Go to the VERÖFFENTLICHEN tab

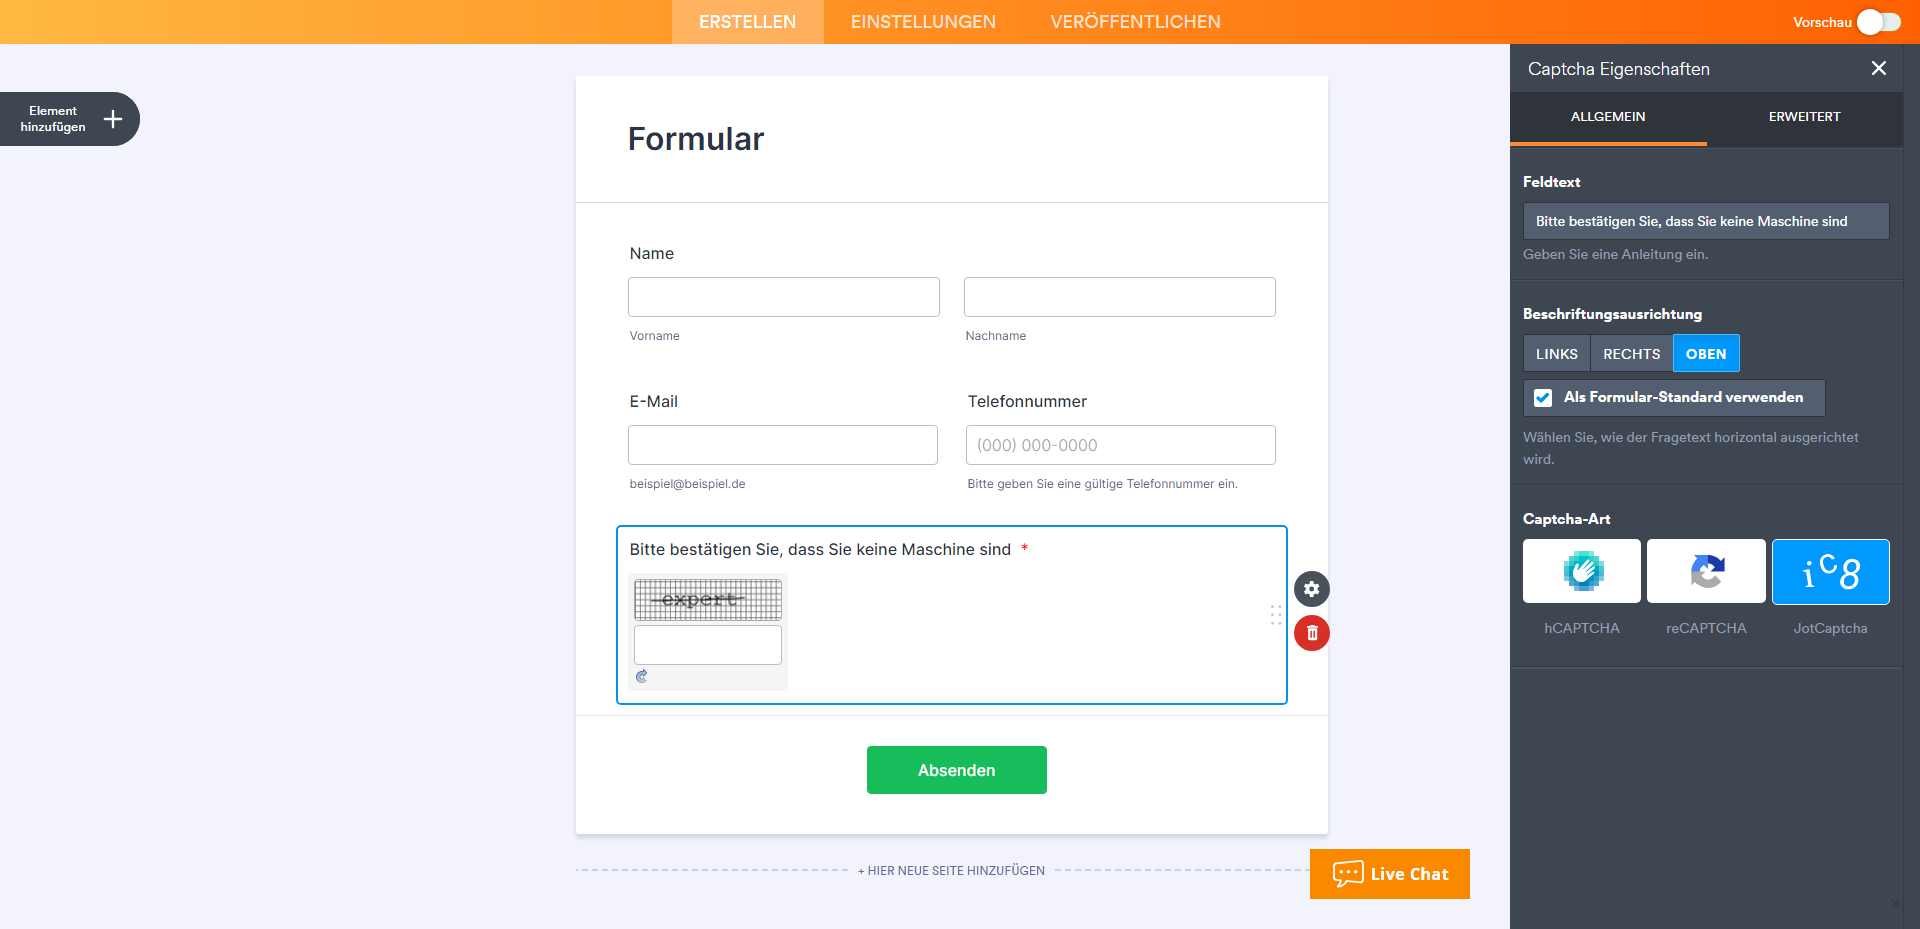click(1135, 22)
